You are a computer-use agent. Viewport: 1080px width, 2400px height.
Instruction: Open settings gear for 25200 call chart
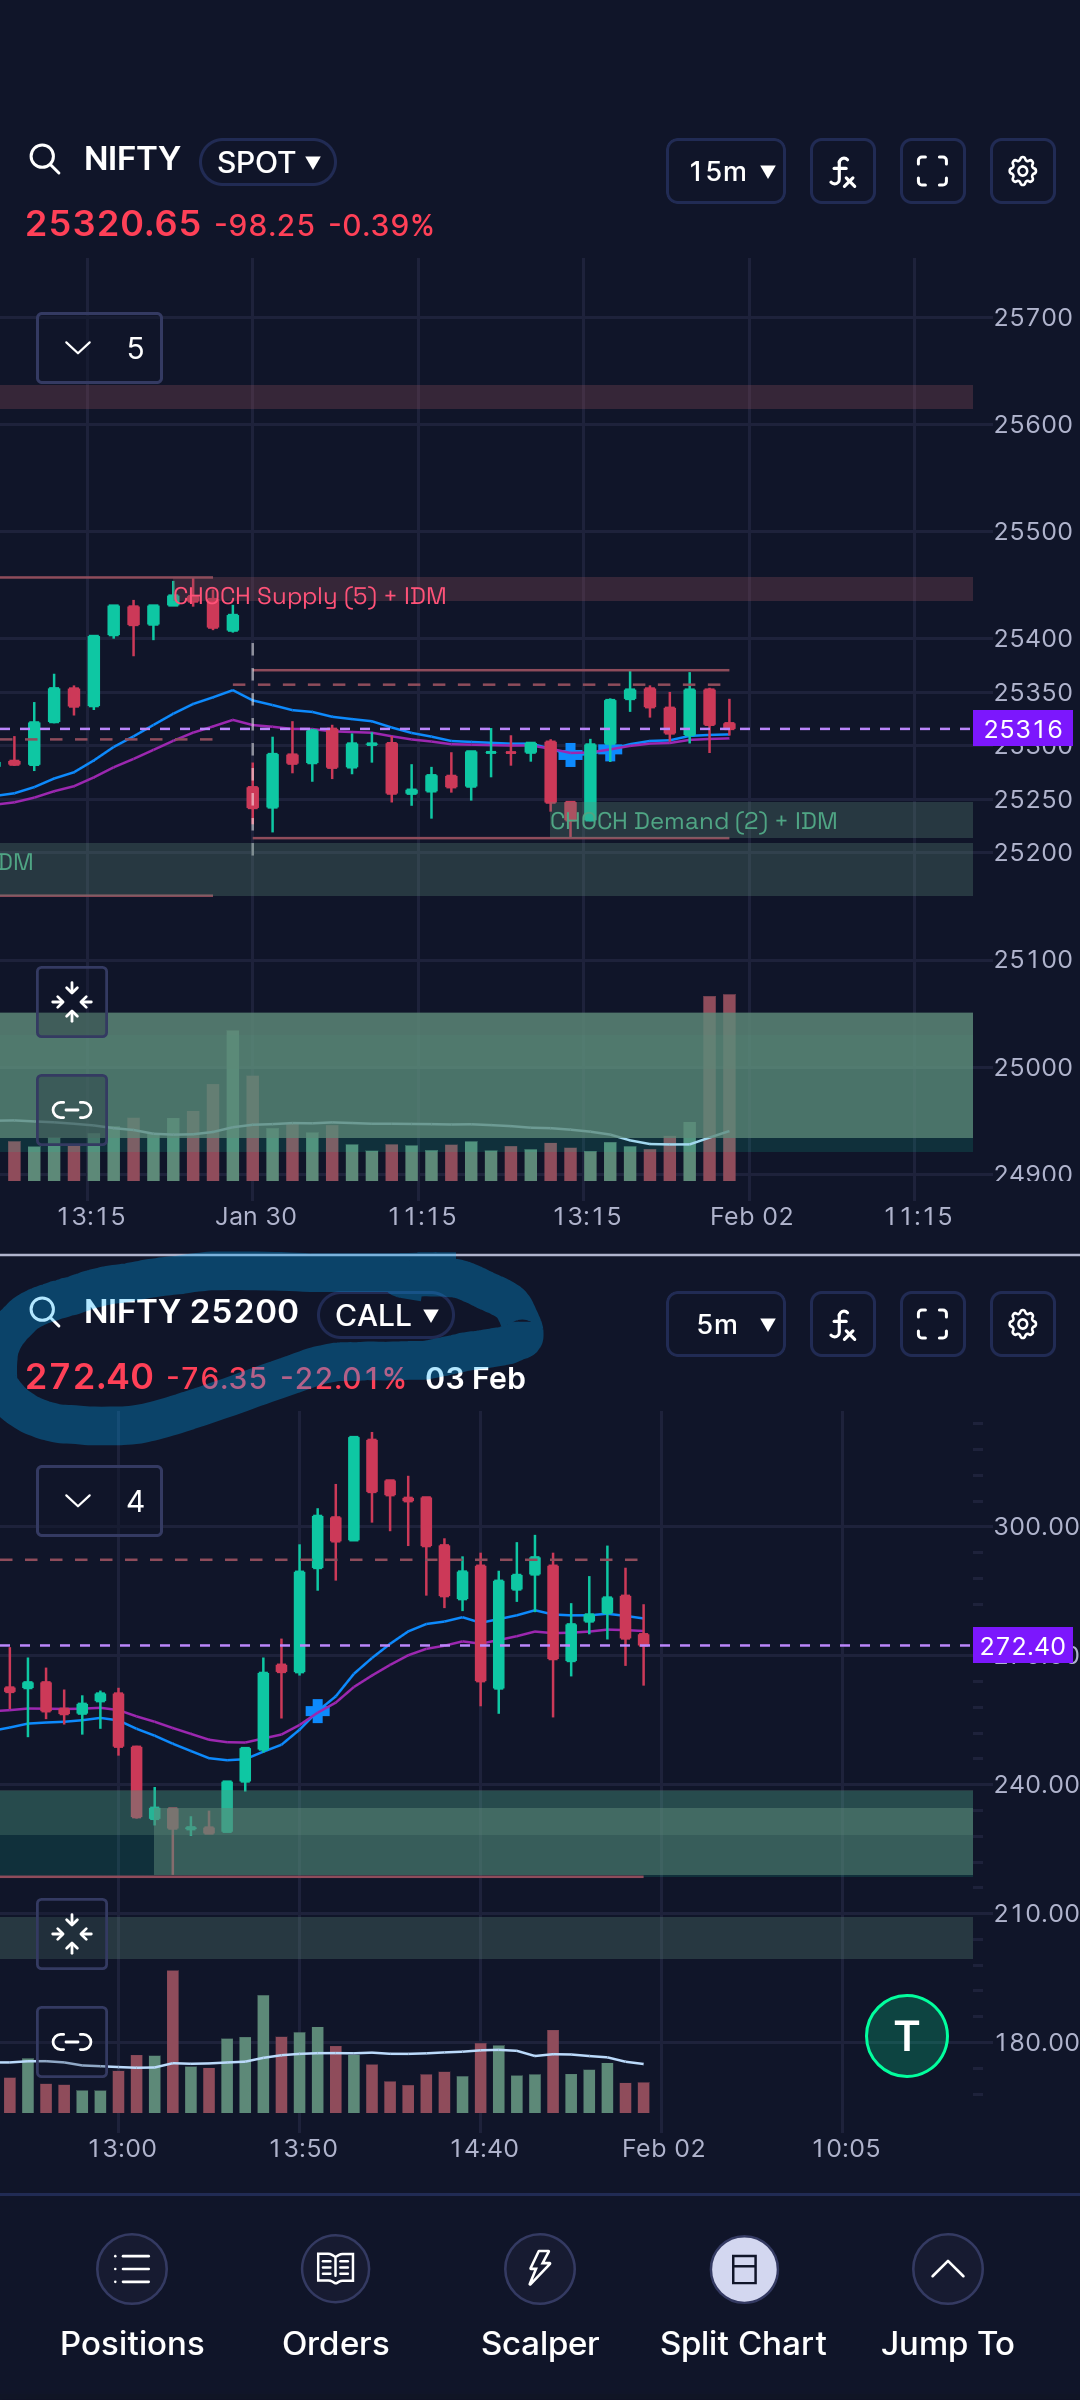[x=1022, y=1324]
